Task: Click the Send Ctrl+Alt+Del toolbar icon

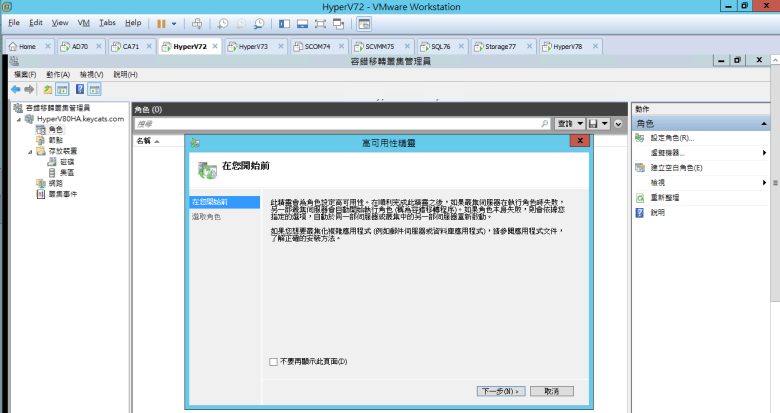Action: (x=196, y=22)
